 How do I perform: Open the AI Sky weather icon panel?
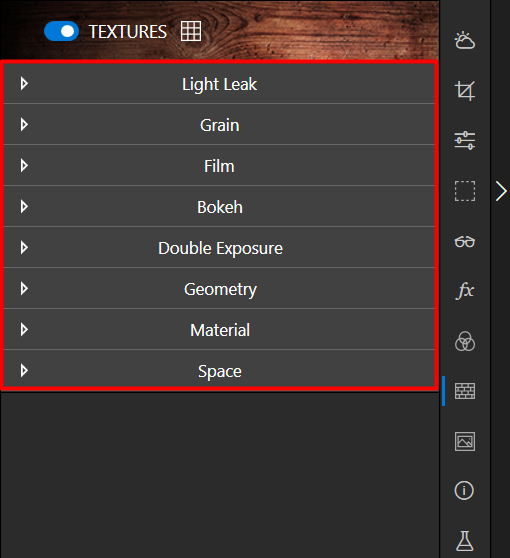[x=464, y=40]
